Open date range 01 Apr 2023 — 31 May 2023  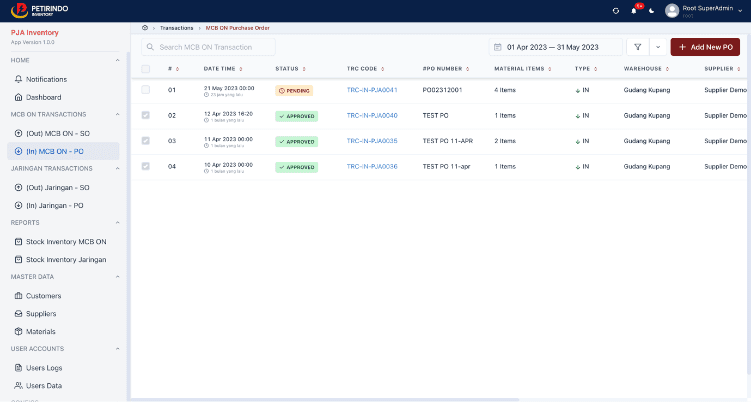click(x=556, y=47)
